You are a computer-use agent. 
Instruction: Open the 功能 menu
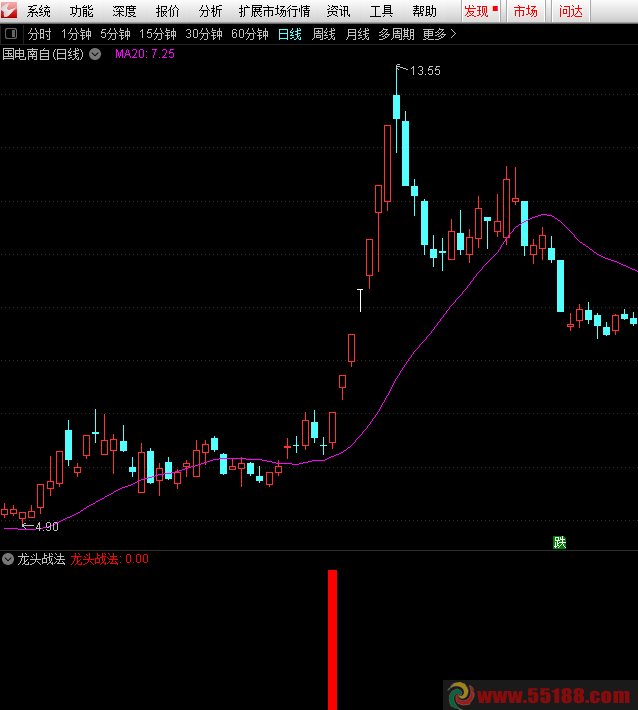[82, 12]
